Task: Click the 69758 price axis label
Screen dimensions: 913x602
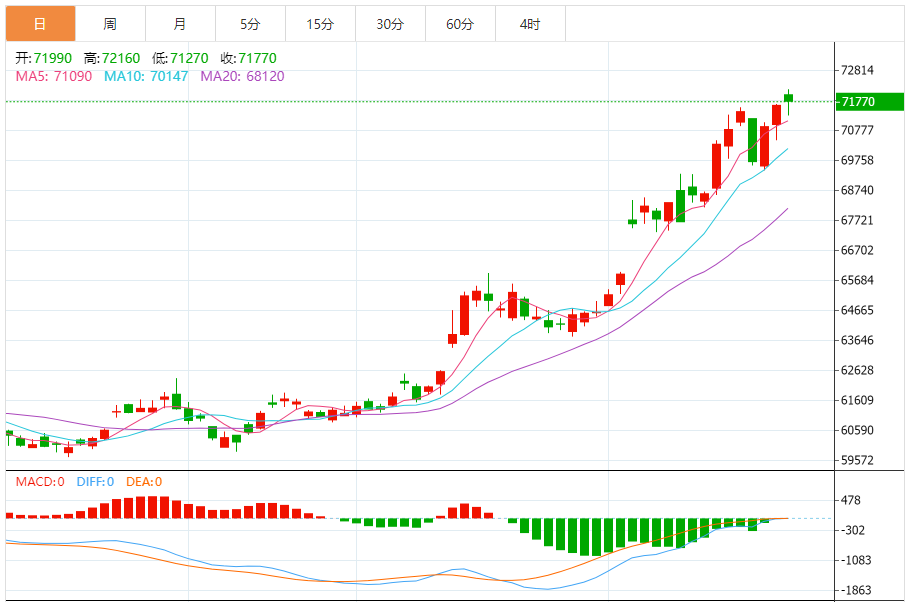Action: (x=857, y=160)
